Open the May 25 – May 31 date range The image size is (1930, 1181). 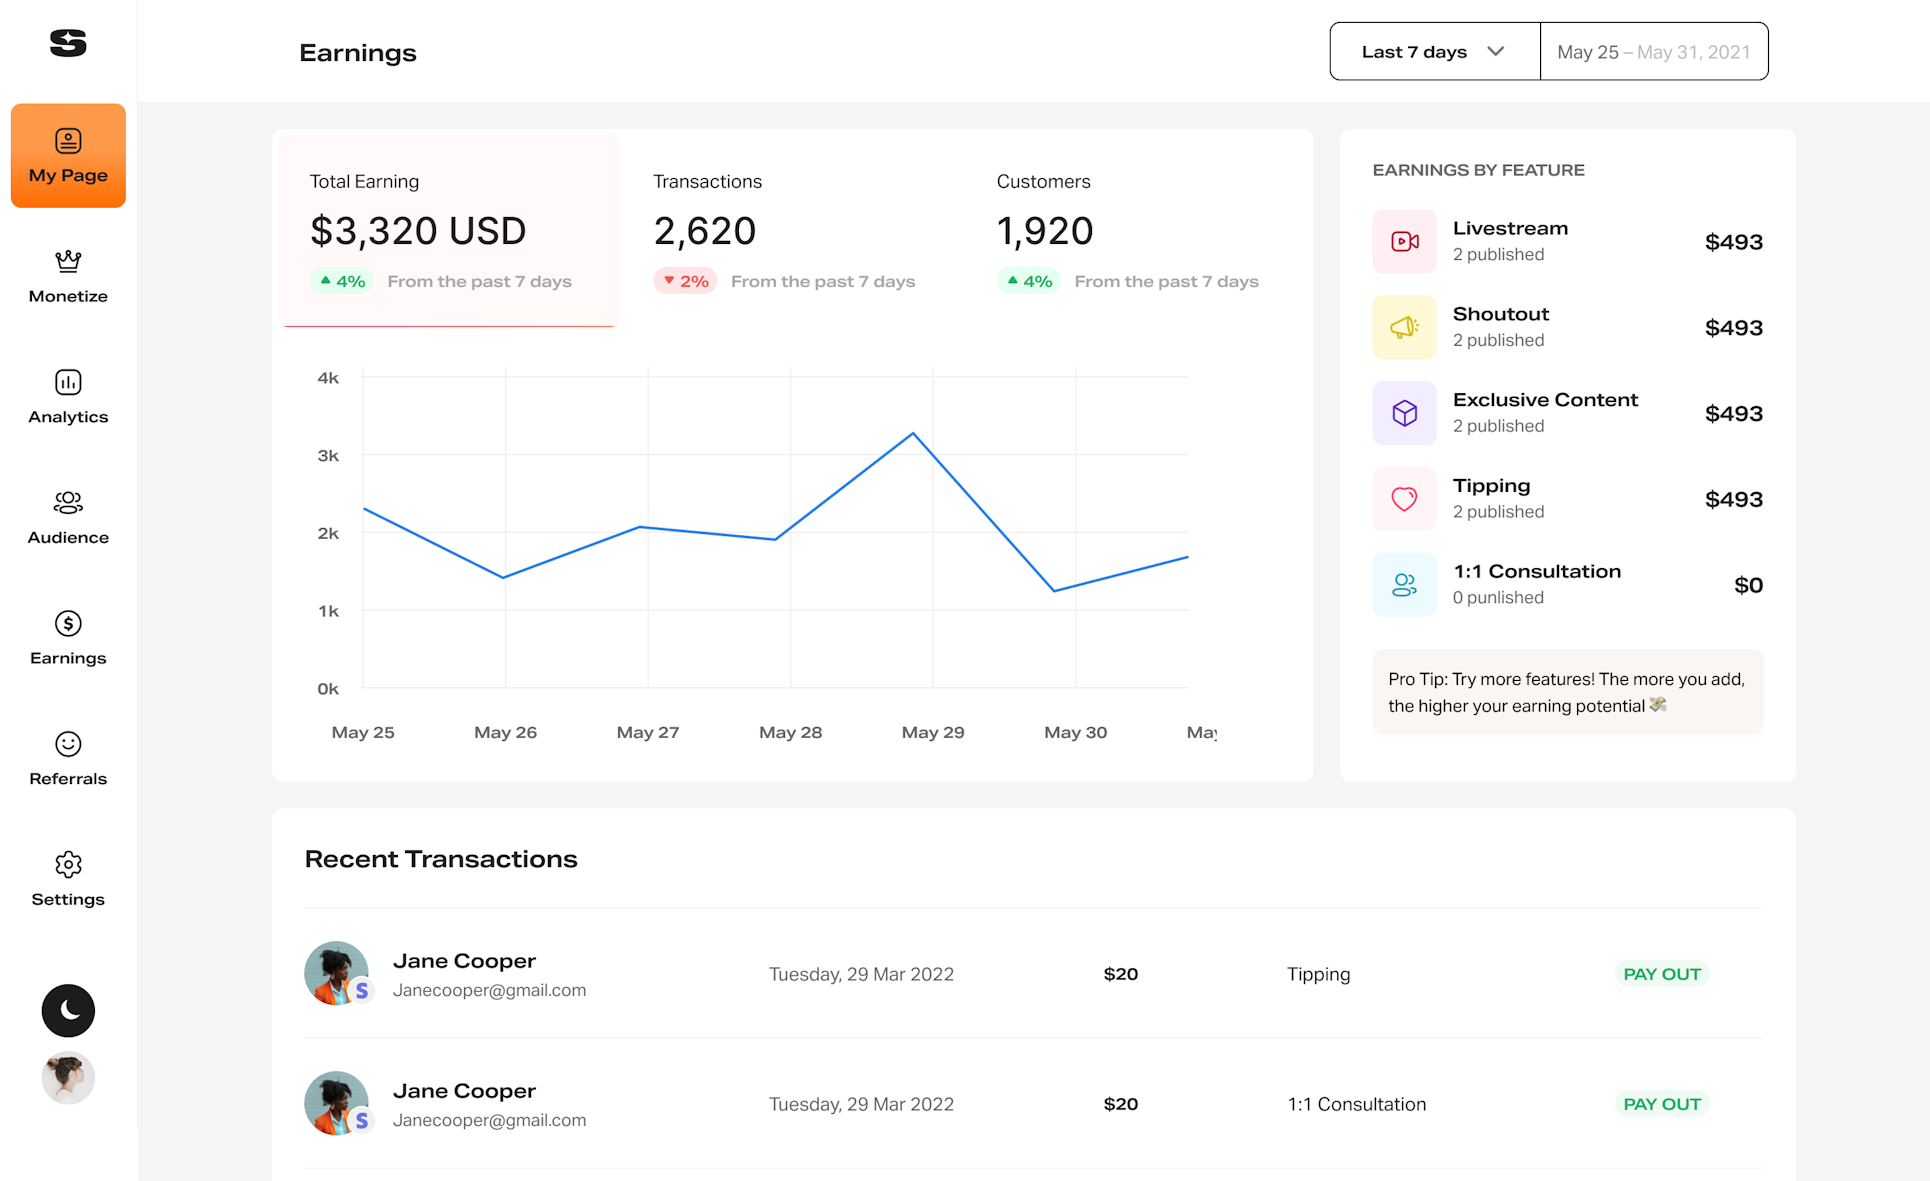pyautogui.click(x=1653, y=51)
